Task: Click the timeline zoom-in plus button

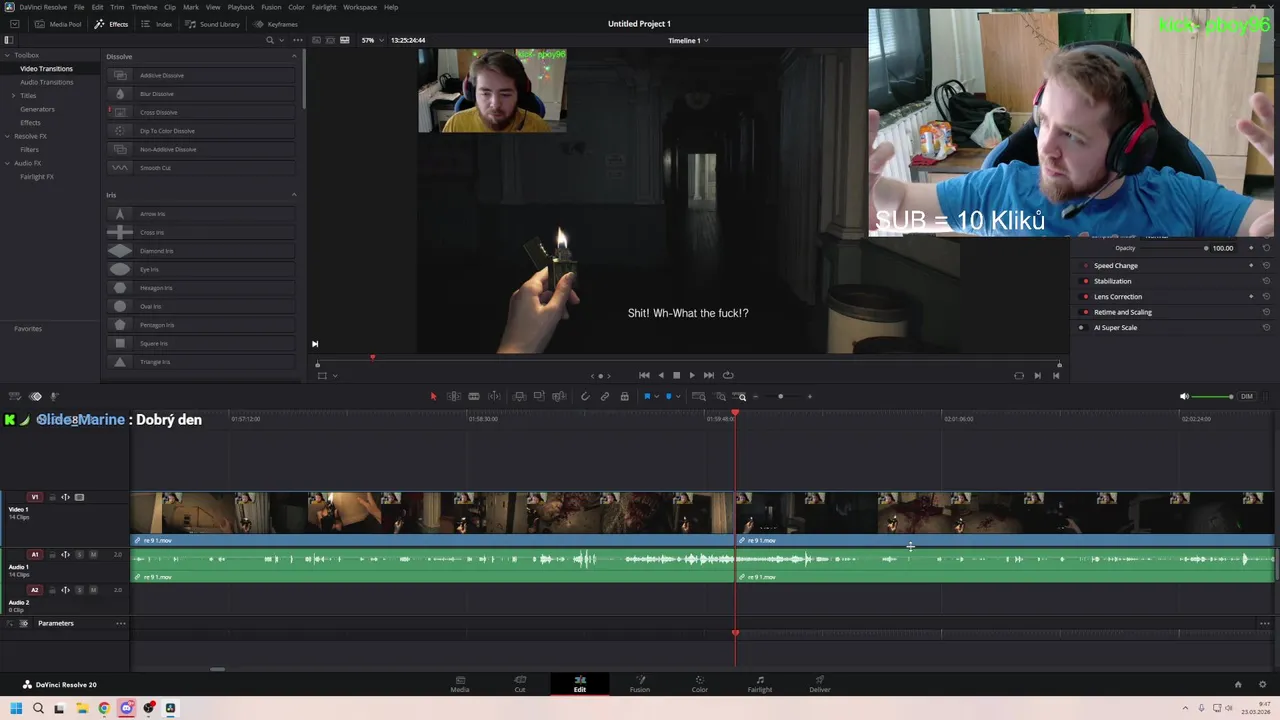Action: point(810,397)
